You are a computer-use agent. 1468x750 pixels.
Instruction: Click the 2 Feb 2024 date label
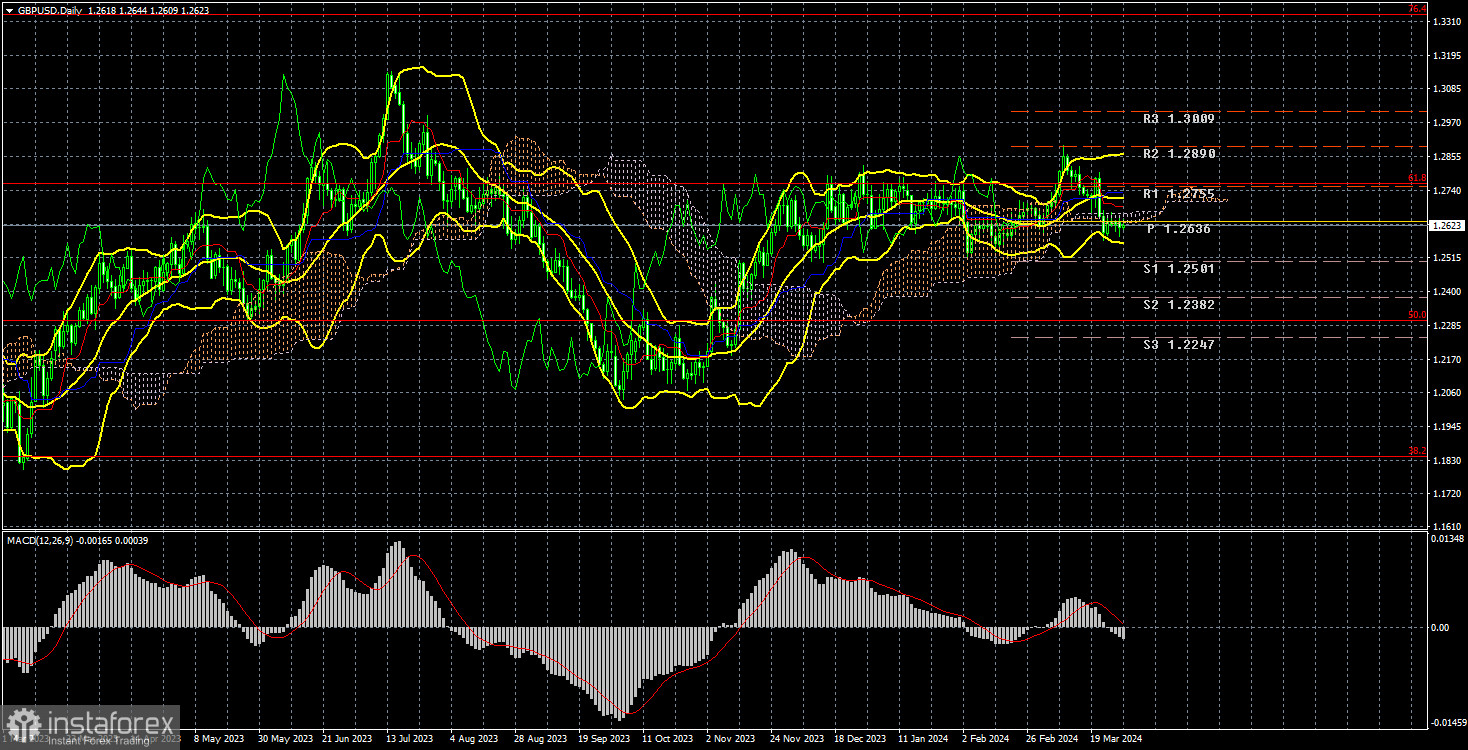(x=988, y=739)
